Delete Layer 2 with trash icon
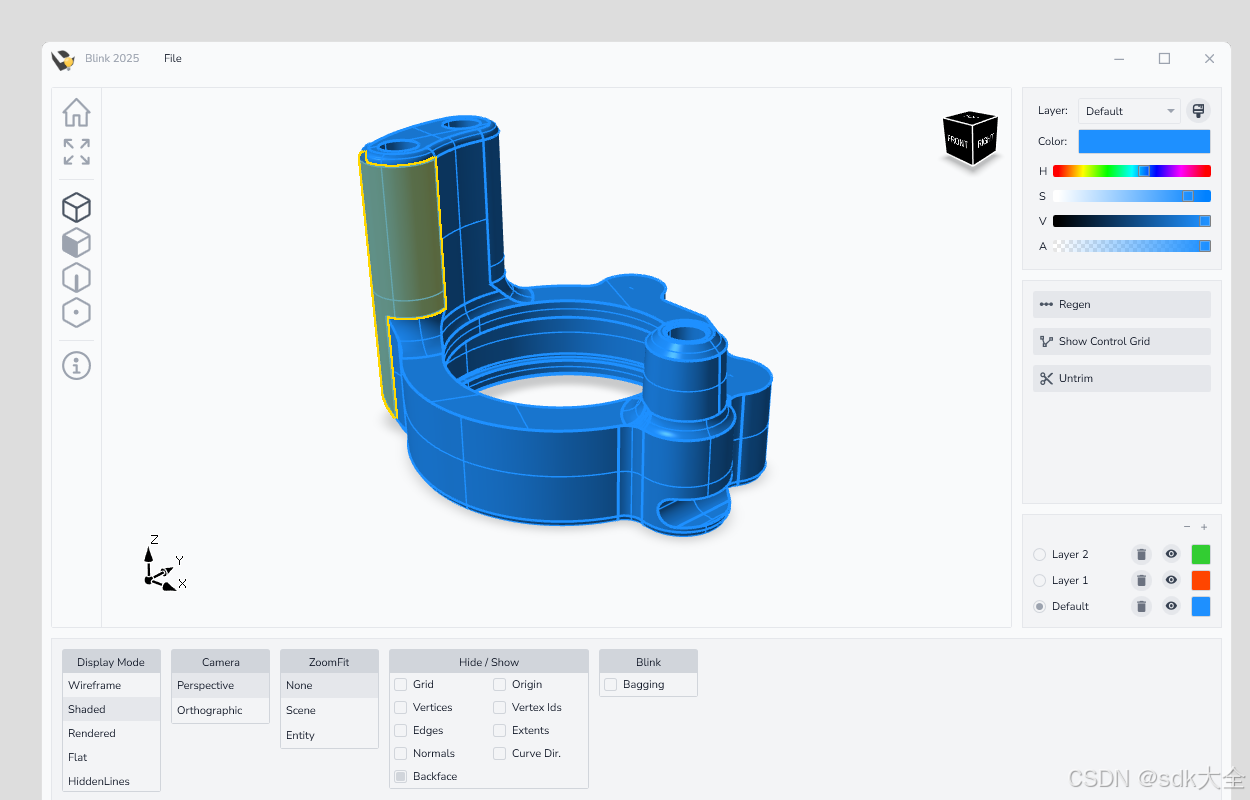 (x=1141, y=554)
